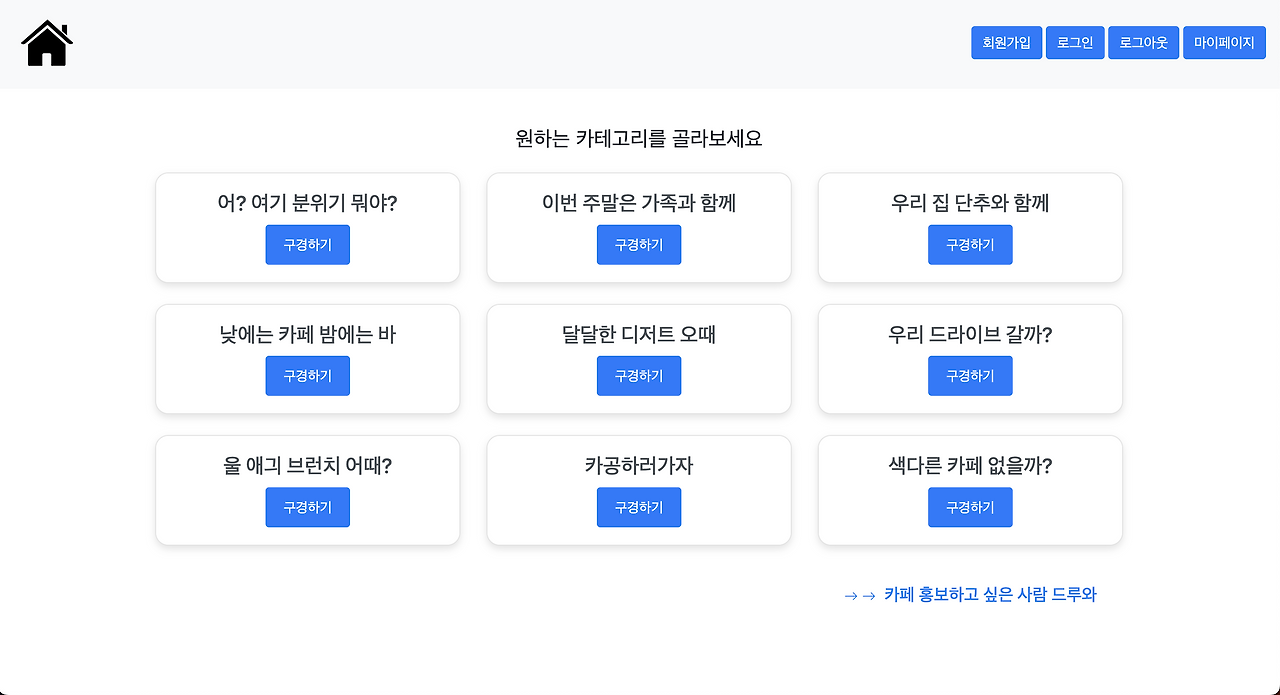
Task: Click the 로그인 button
Action: coord(1075,43)
